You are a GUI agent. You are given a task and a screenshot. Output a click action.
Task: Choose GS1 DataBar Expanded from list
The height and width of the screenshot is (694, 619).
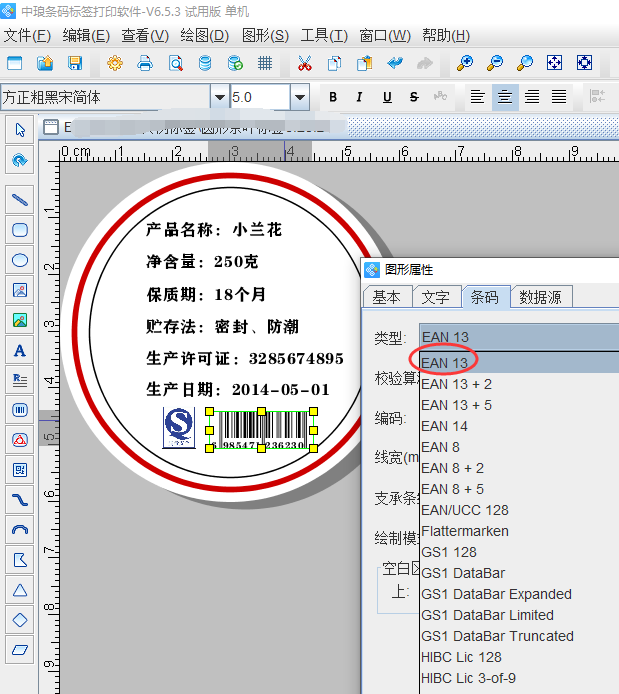pos(496,594)
